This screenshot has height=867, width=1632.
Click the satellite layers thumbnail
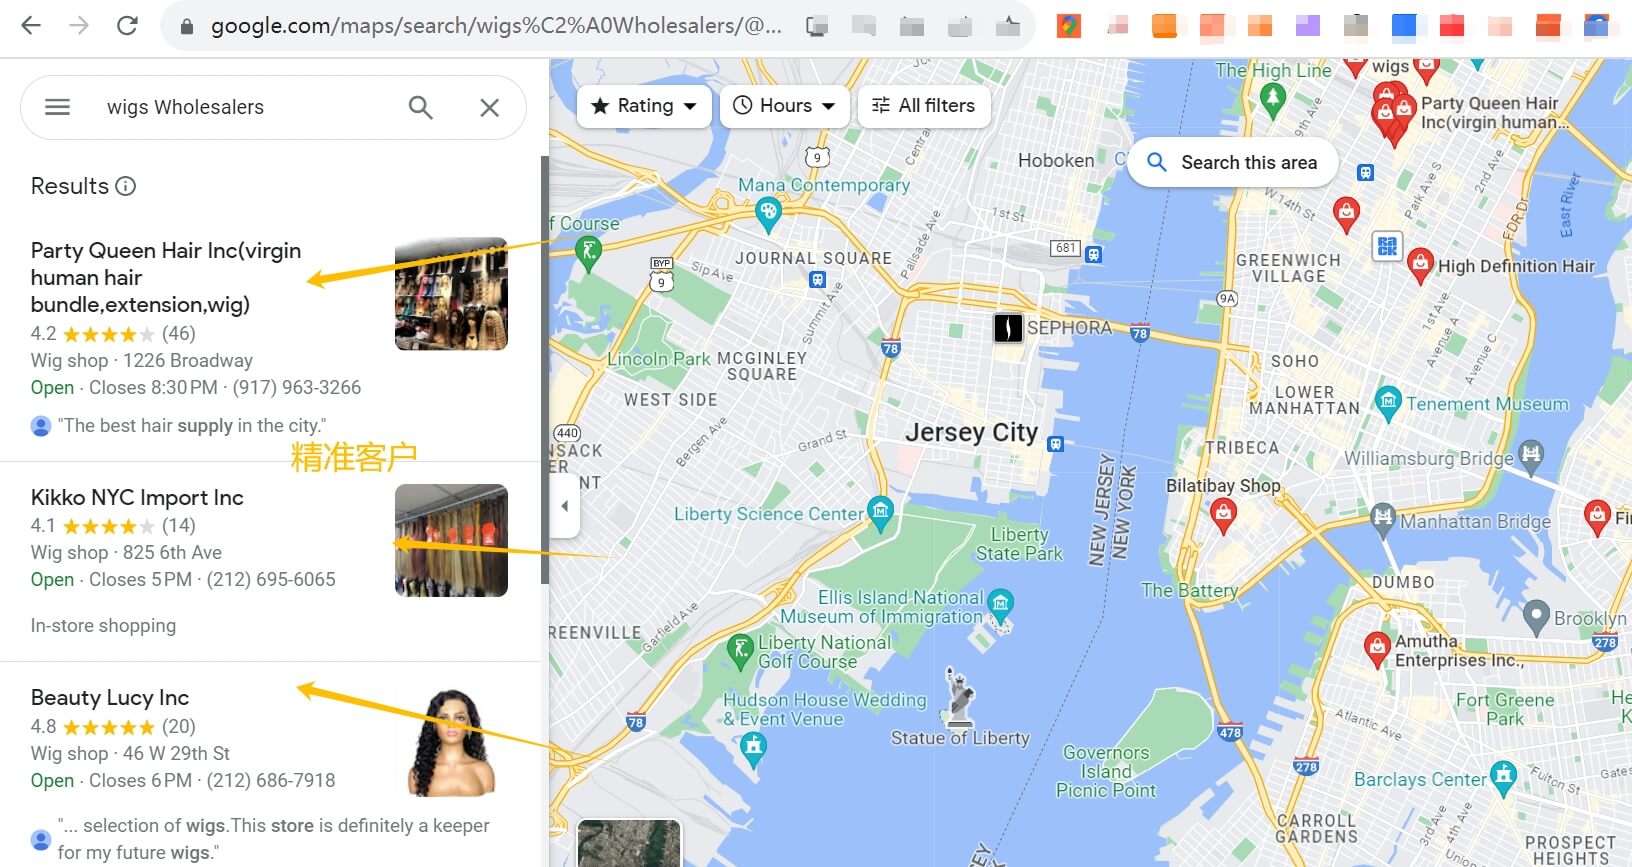(x=629, y=843)
